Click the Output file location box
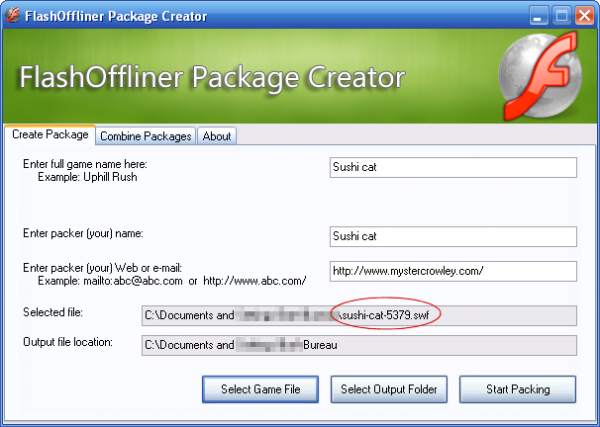Screen dimensions: 600x427 coord(359,346)
